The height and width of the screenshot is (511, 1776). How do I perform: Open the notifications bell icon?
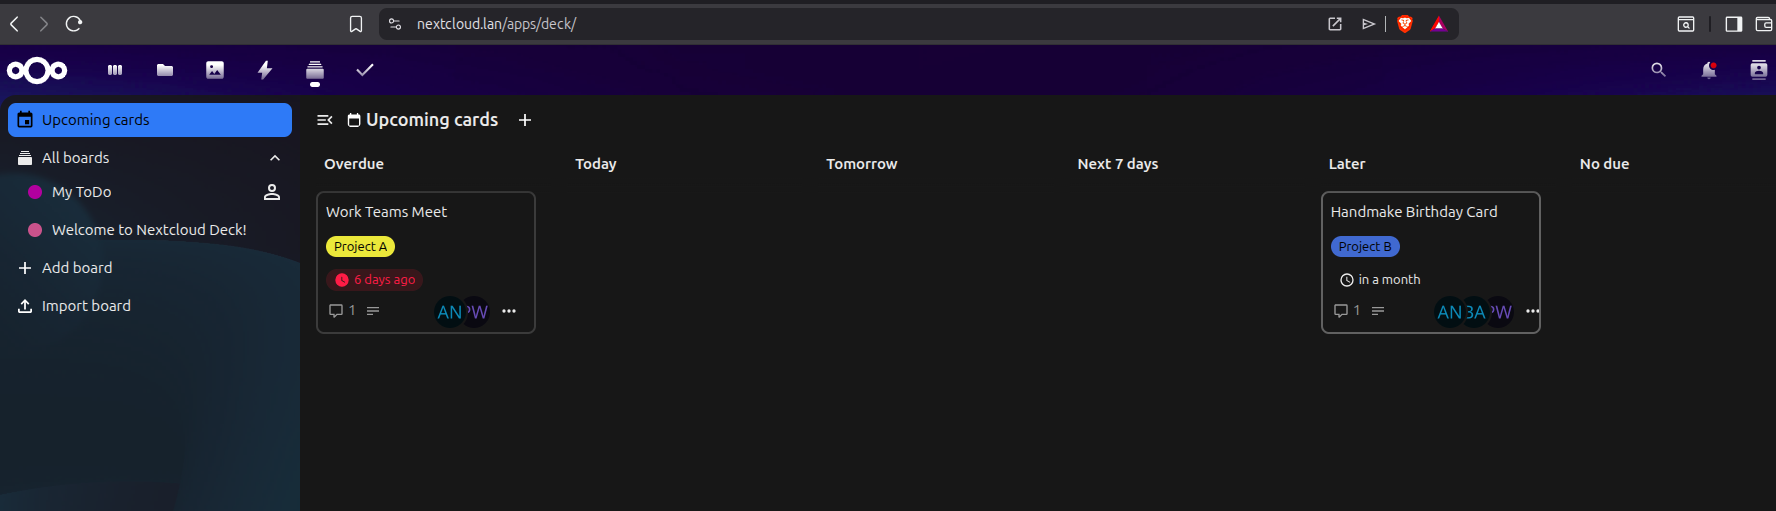[x=1709, y=70]
